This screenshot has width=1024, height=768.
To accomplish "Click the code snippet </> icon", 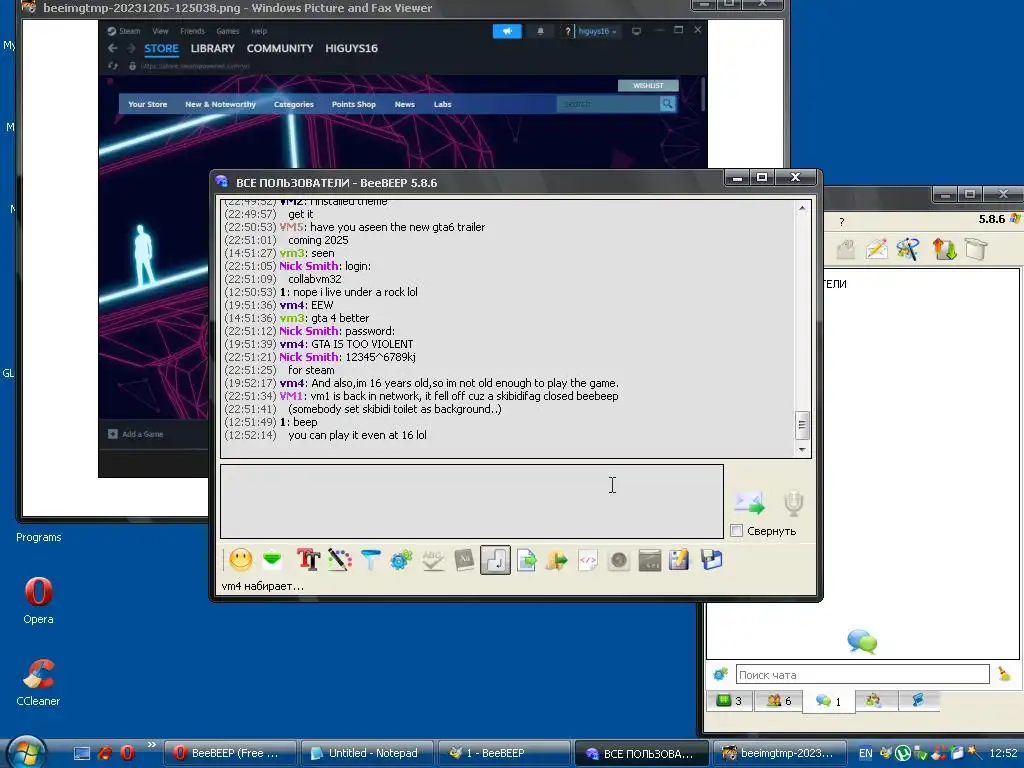I will click(x=588, y=560).
